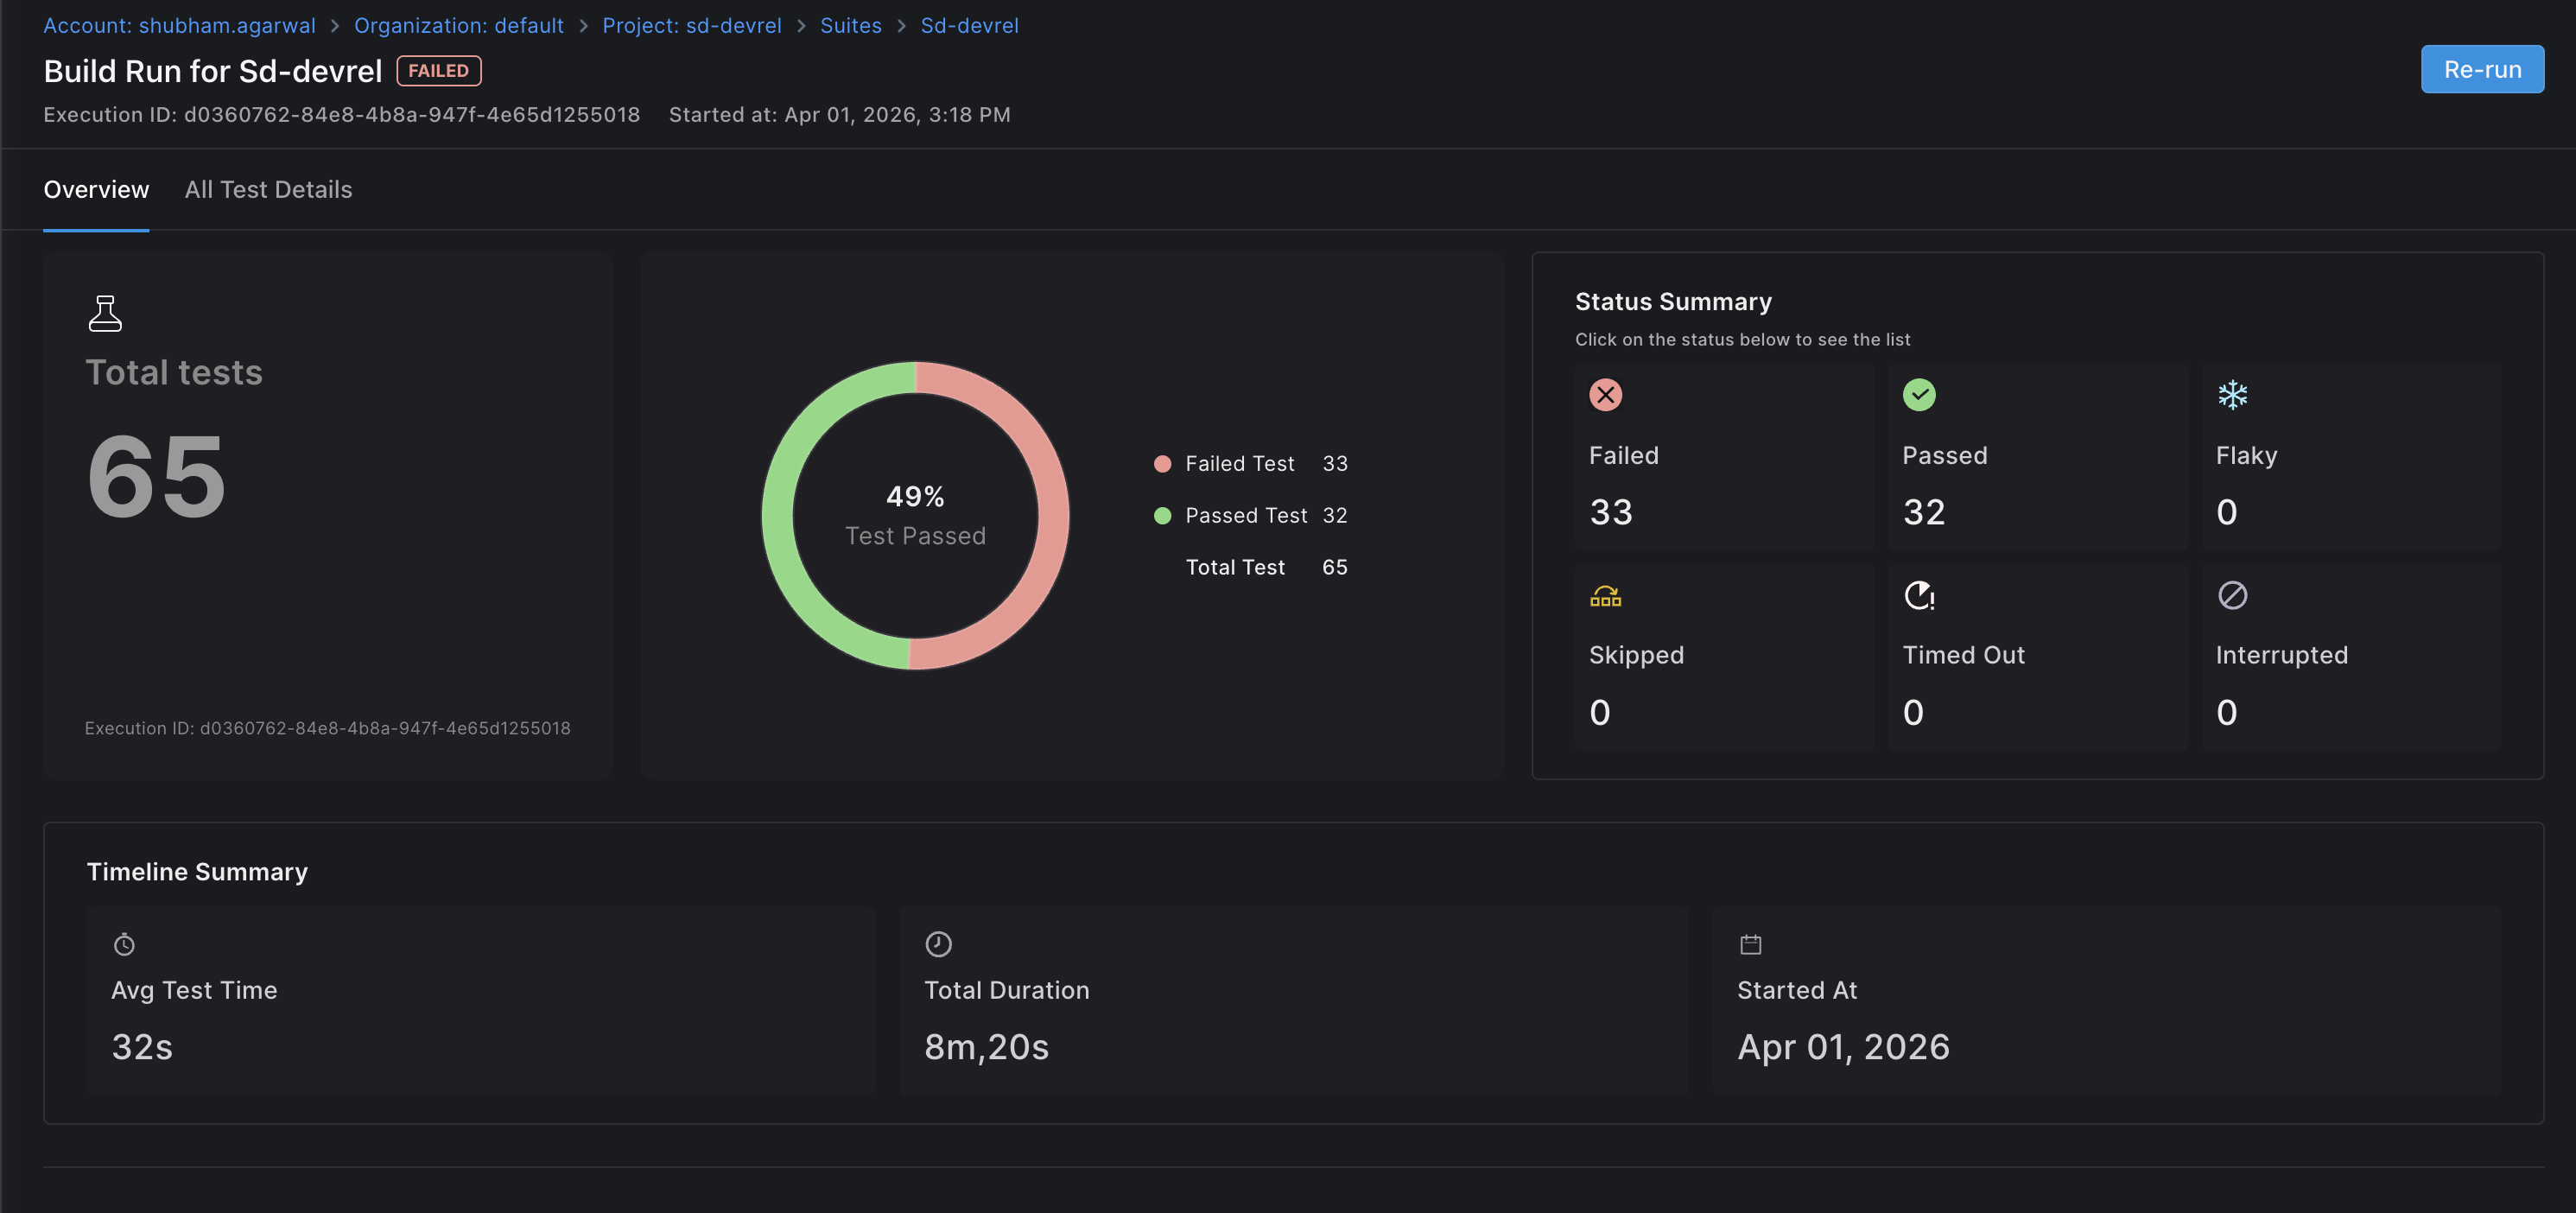Click the Apr 01, 2026 Started At value
2576x1213 pixels.
click(x=1844, y=1047)
